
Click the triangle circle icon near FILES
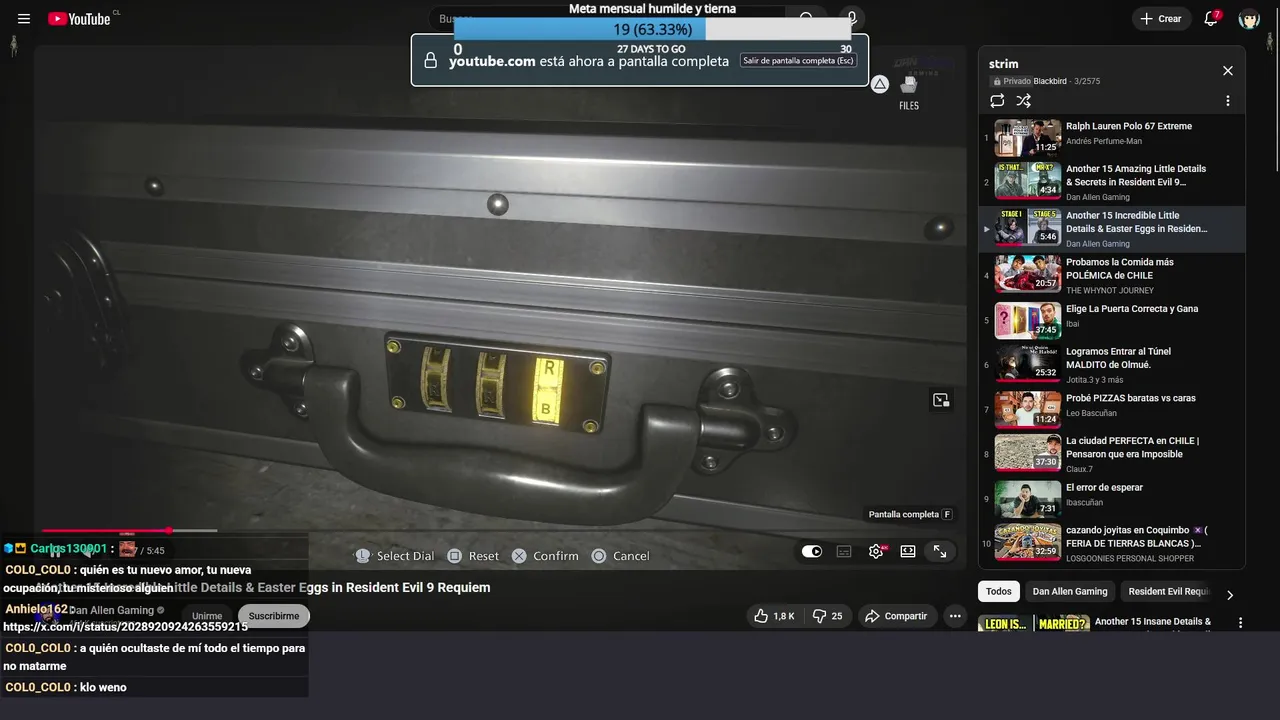coord(879,84)
